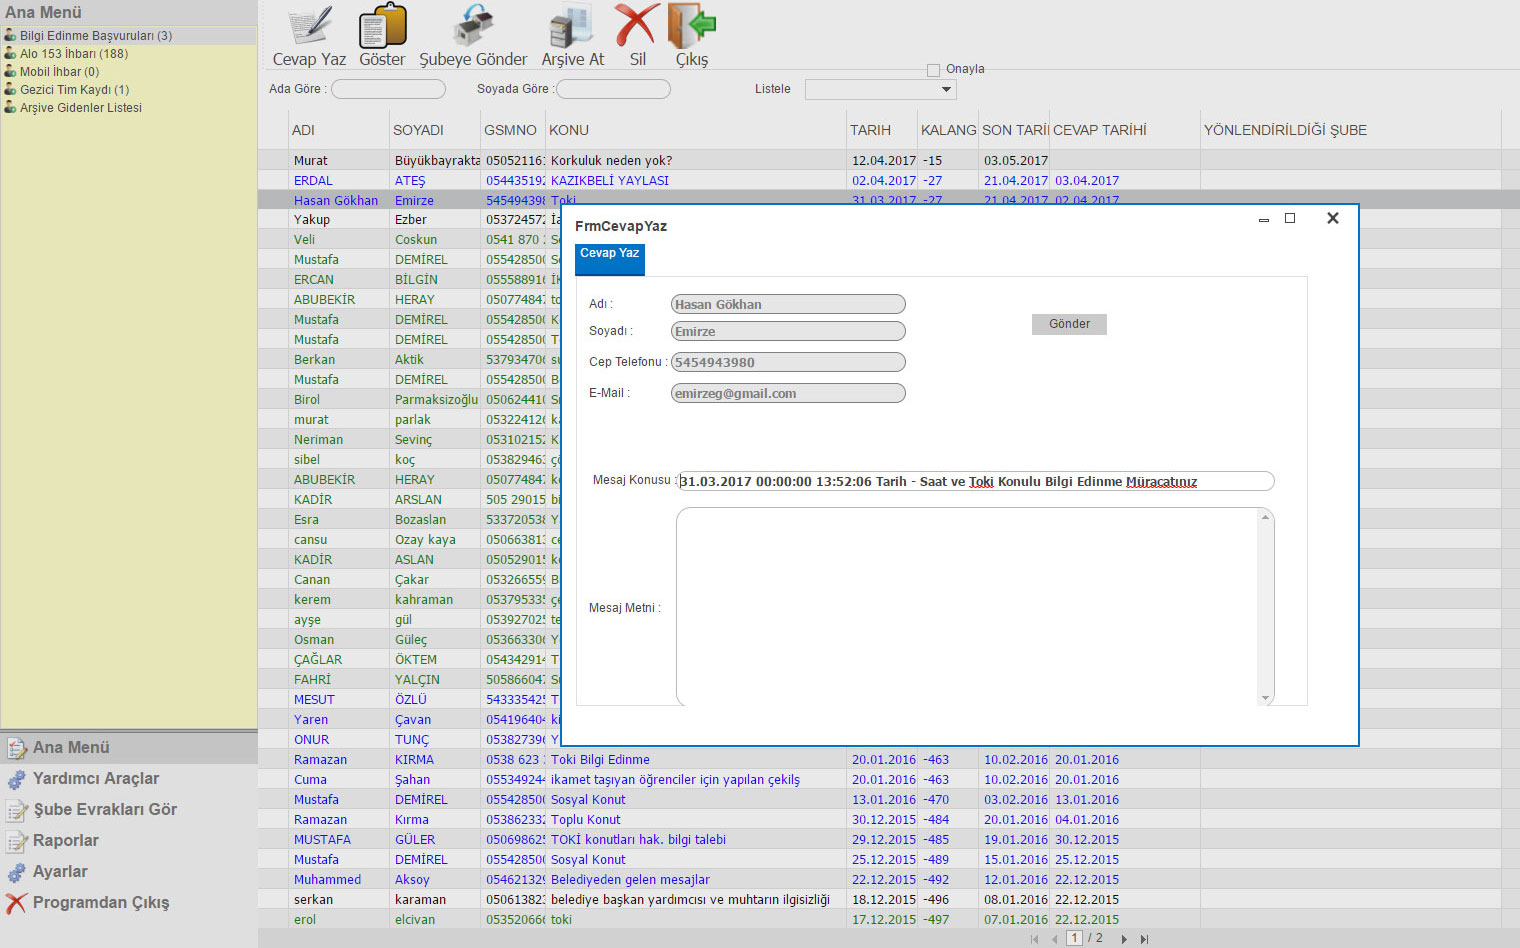Click the Ana Menü panel icon
The height and width of the screenshot is (948, 1520).
click(x=17, y=748)
